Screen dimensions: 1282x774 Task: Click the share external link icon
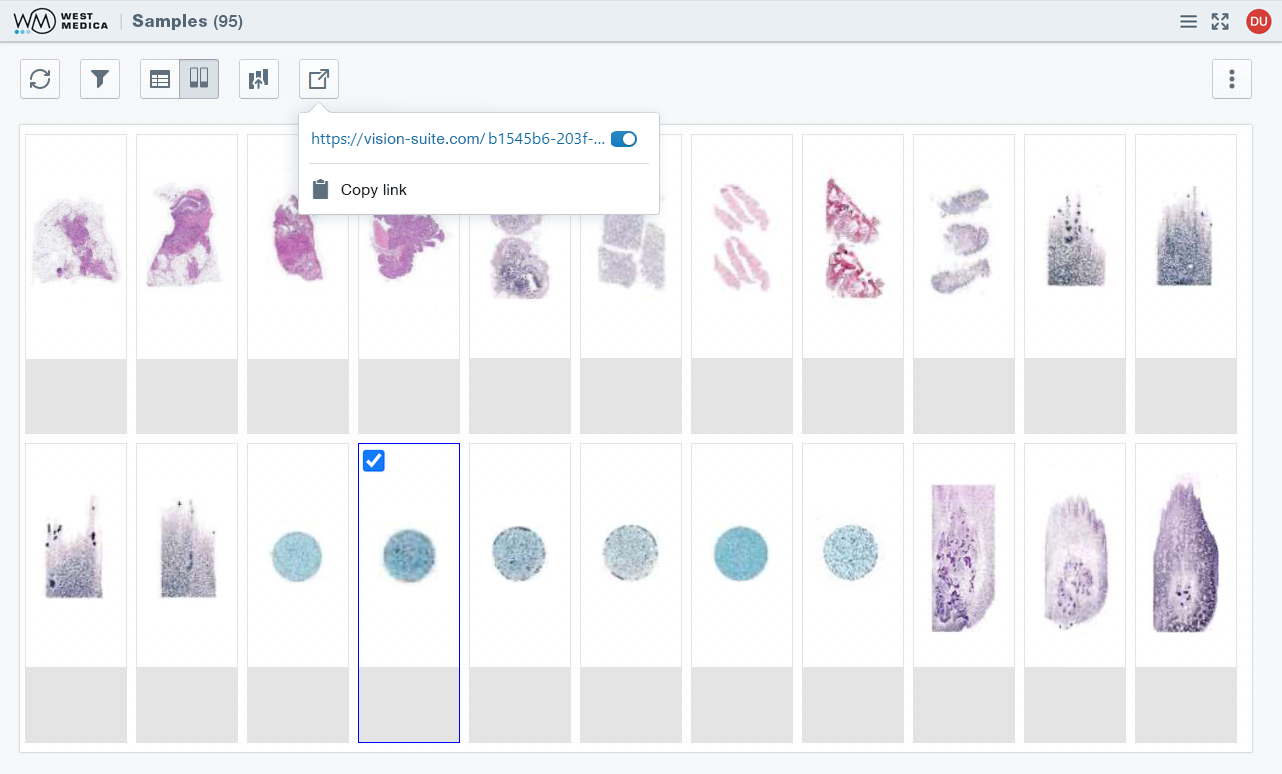click(319, 79)
